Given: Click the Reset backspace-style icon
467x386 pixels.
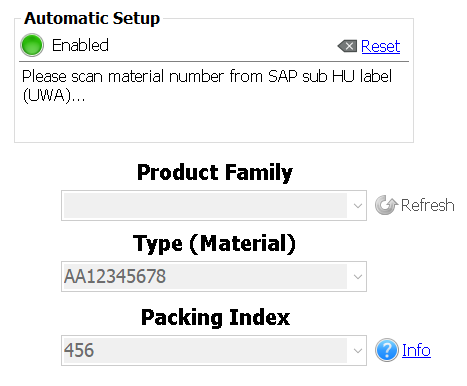Looking at the screenshot, I should [347, 46].
